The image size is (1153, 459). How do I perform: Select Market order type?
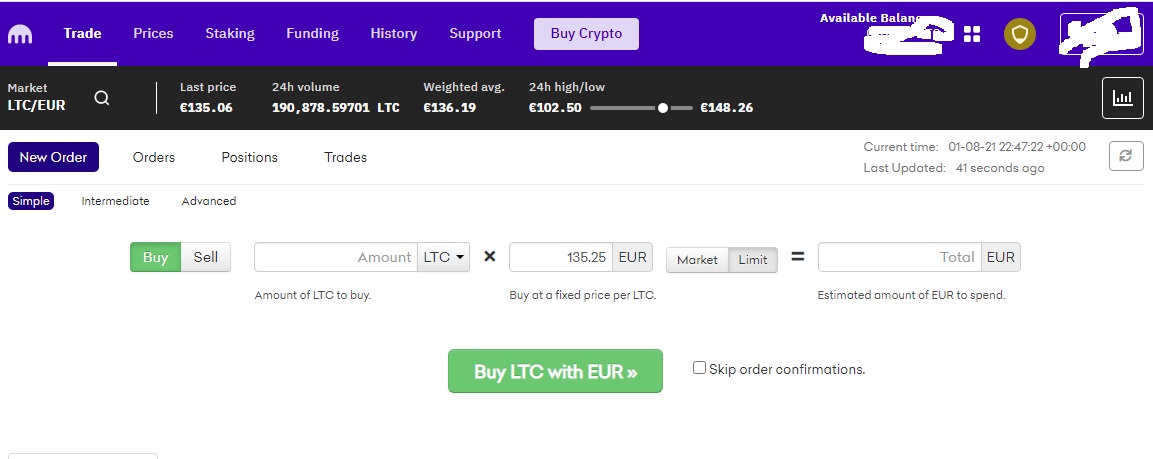[x=697, y=260]
